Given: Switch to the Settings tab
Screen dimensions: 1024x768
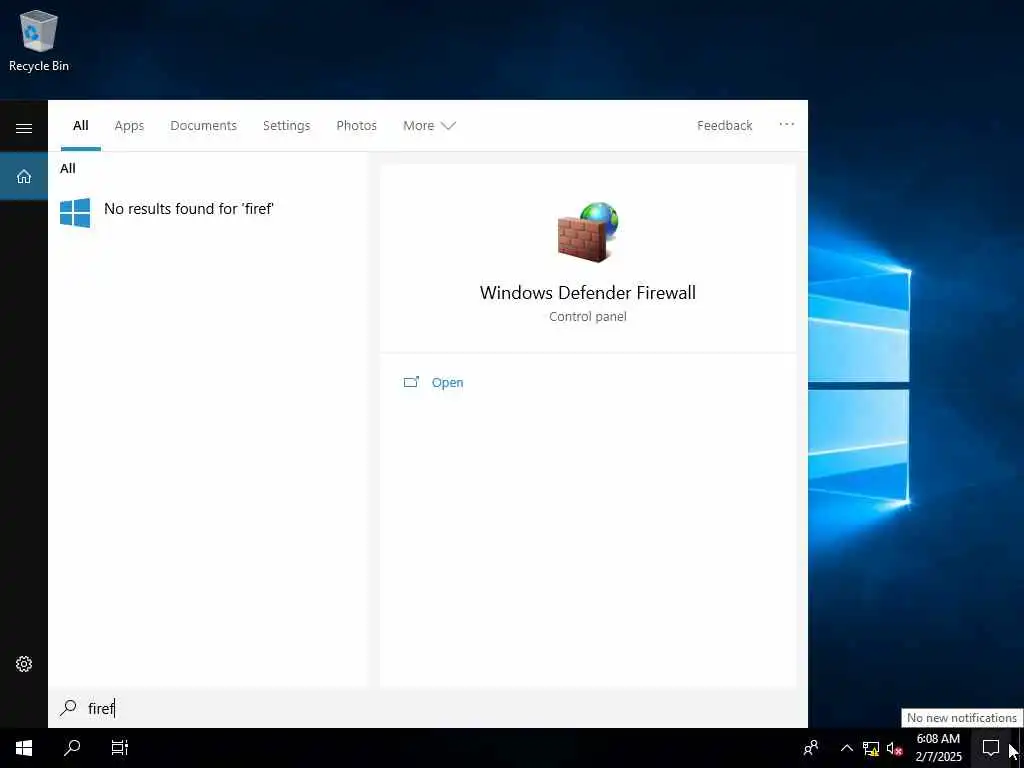Looking at the screenshot, I should point(287,125).
